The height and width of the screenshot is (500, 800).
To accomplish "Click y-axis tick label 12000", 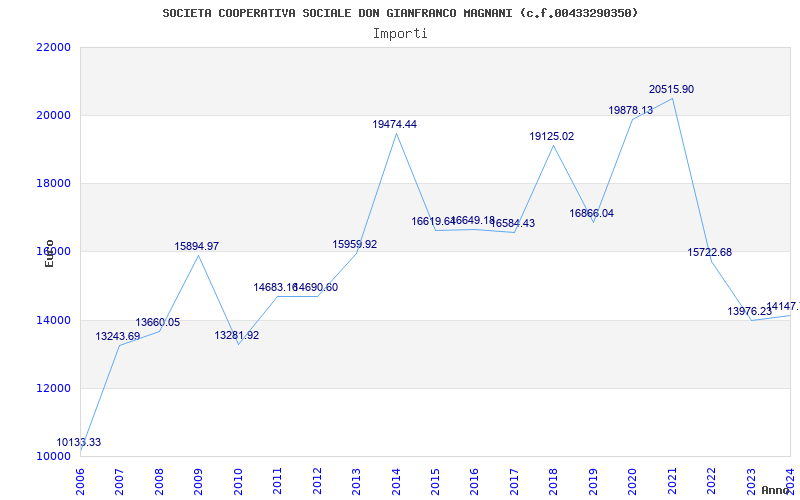I will [53, 388].
